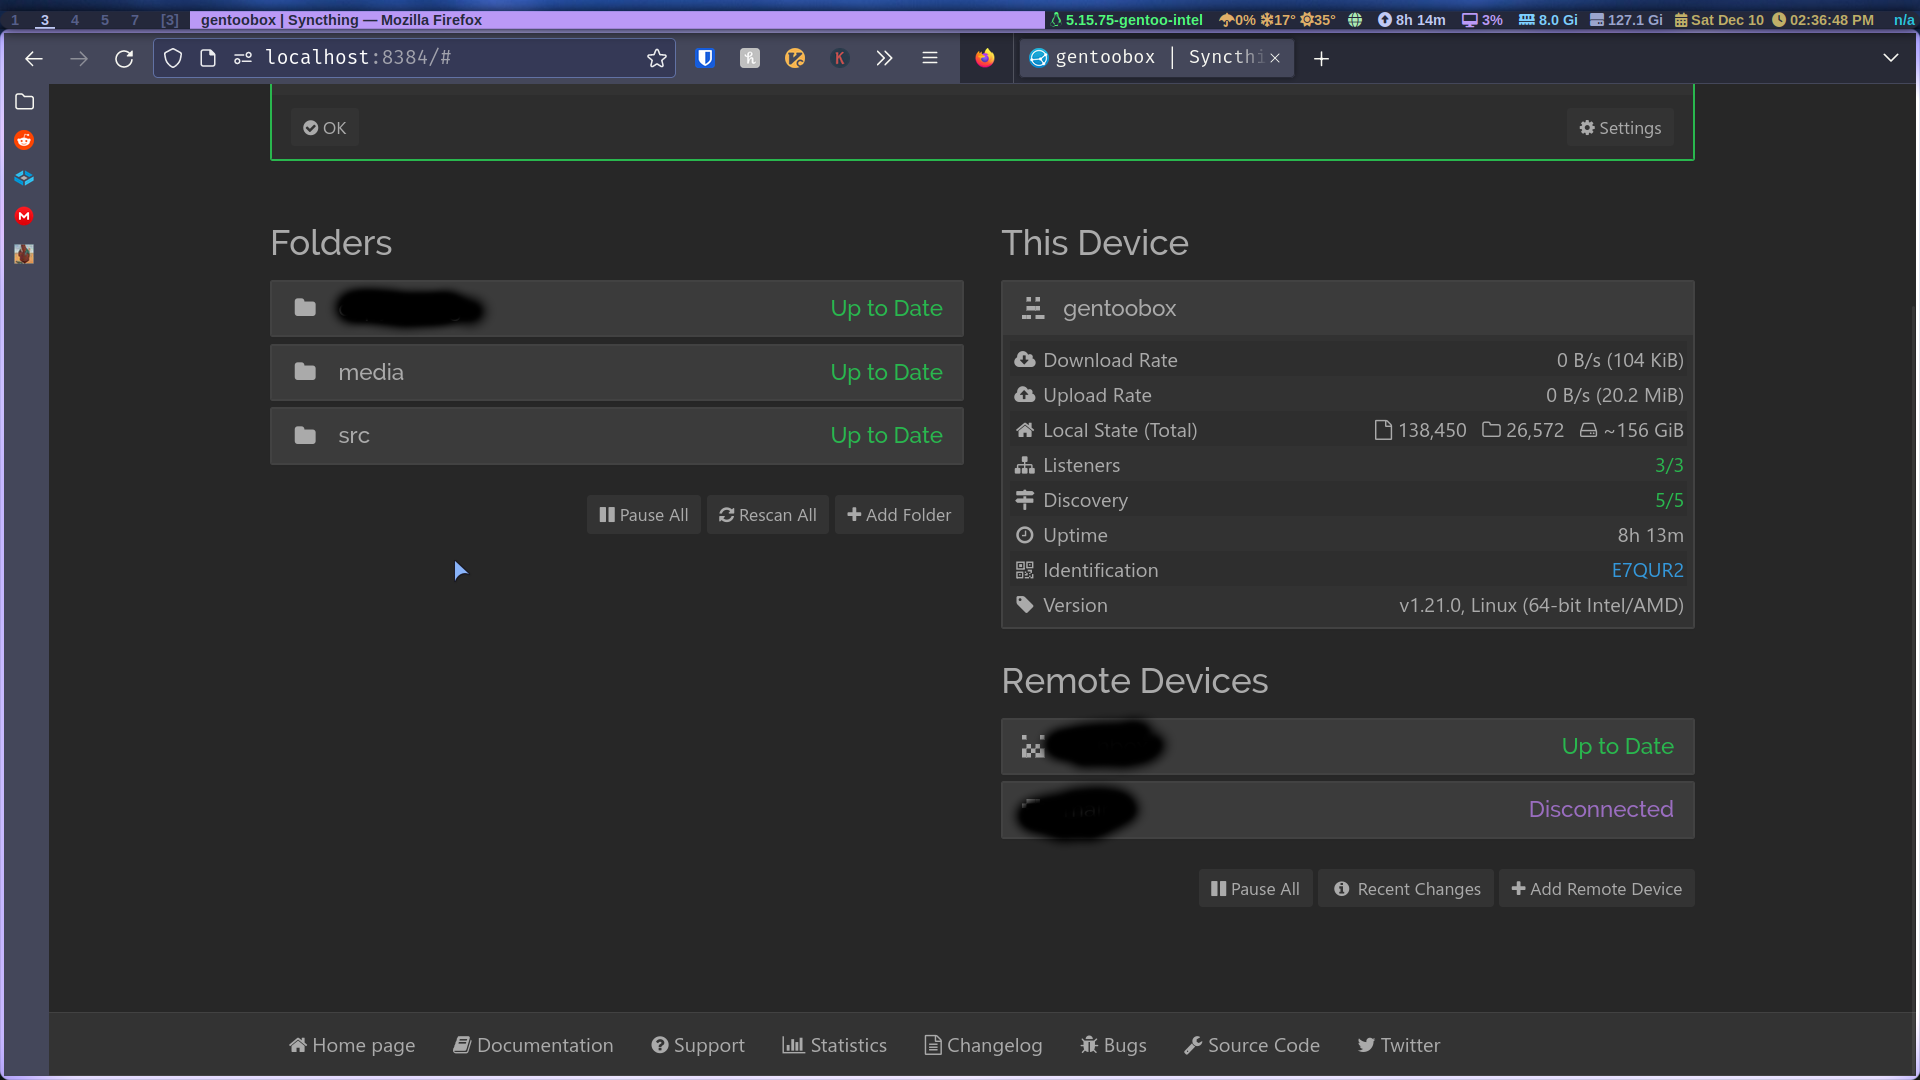The image size is (1920, 1080).
Task: Collapse the gentoobox device panel
Action: (x=1347, y=308)
